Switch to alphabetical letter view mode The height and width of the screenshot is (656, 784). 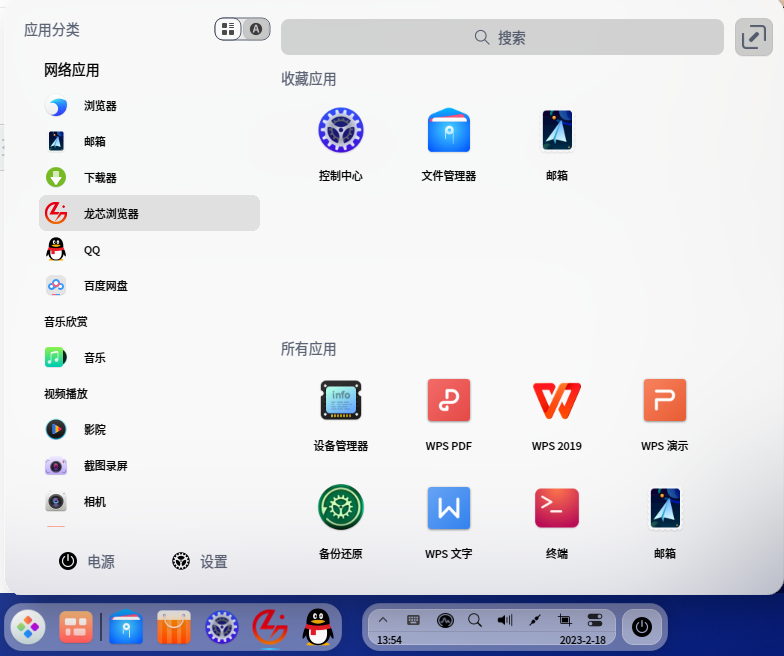[x=256, y=29]
